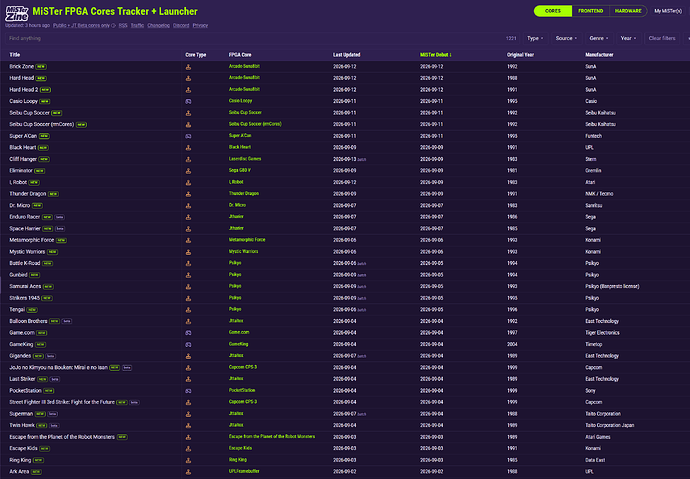This screenshot has width=690, height=479.
Task: Switch to the HARDWARE tab
Action: point(628,11)
